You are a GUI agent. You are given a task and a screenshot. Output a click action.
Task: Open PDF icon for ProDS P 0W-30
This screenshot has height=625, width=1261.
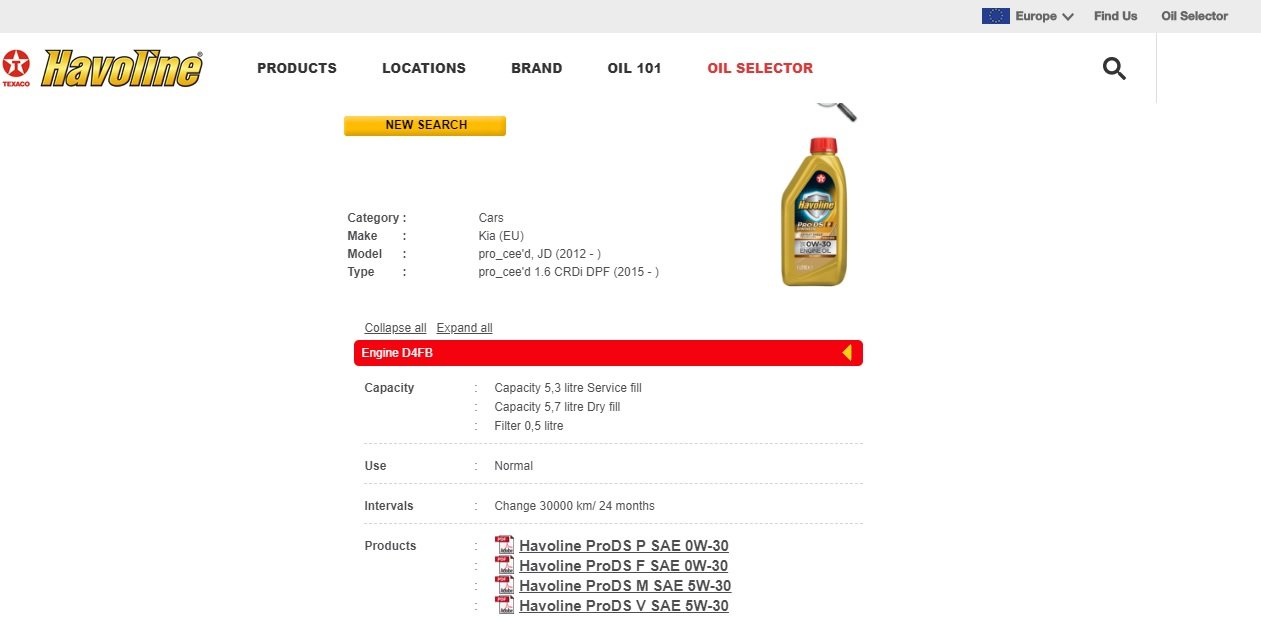coord(505,545)
